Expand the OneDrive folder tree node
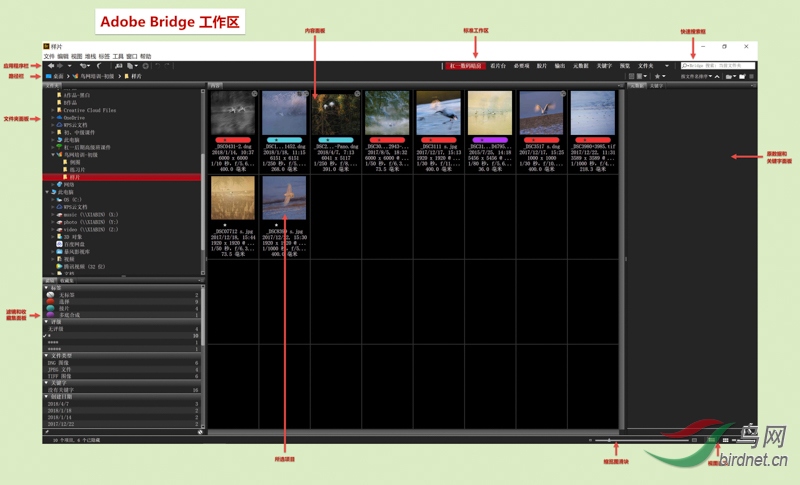The height and width of the screenshot is (485, 800). pos(53,117)
